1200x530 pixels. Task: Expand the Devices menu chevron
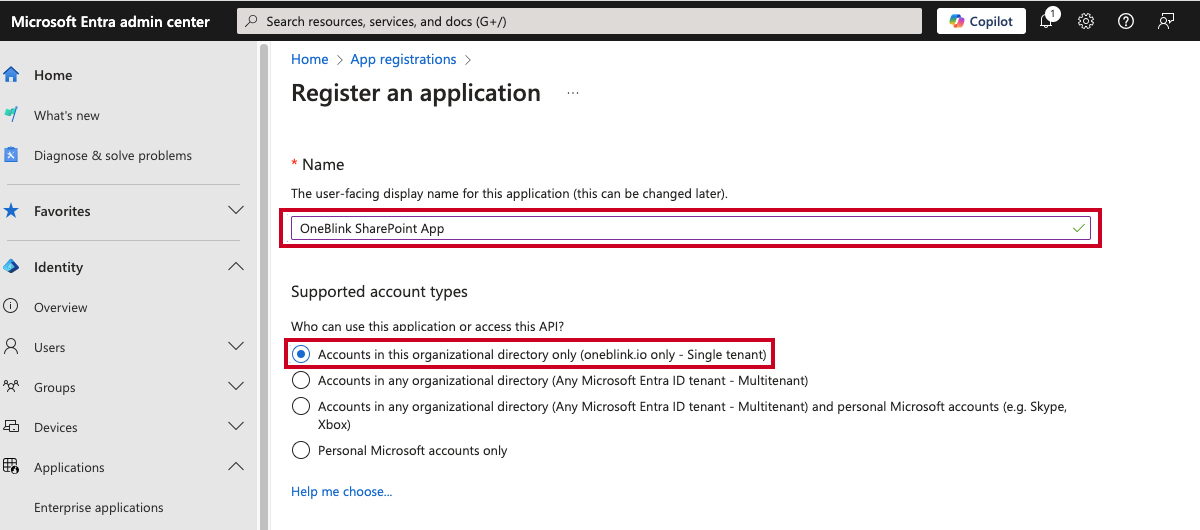[236, 427]
